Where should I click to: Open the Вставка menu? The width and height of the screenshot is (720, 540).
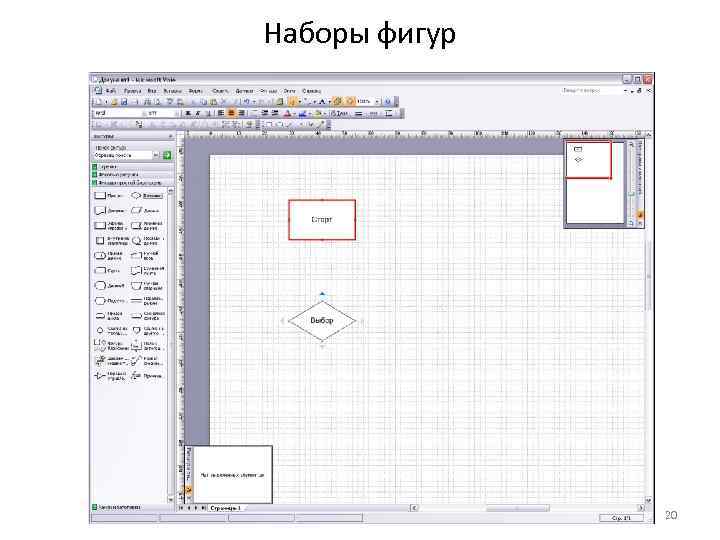pyautogui.click(x=173, y=91)
